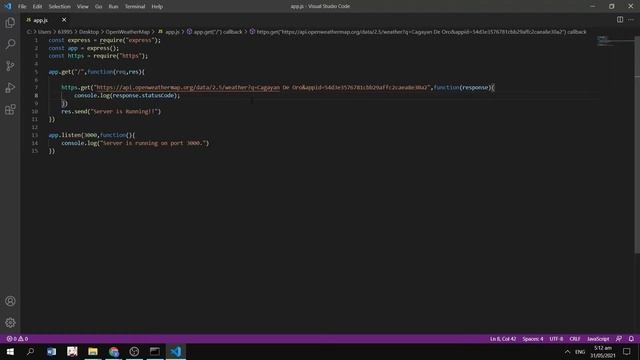Click the split editor icon
The height and width of the screenshot is (360, 640).
(x=620, y=20)
